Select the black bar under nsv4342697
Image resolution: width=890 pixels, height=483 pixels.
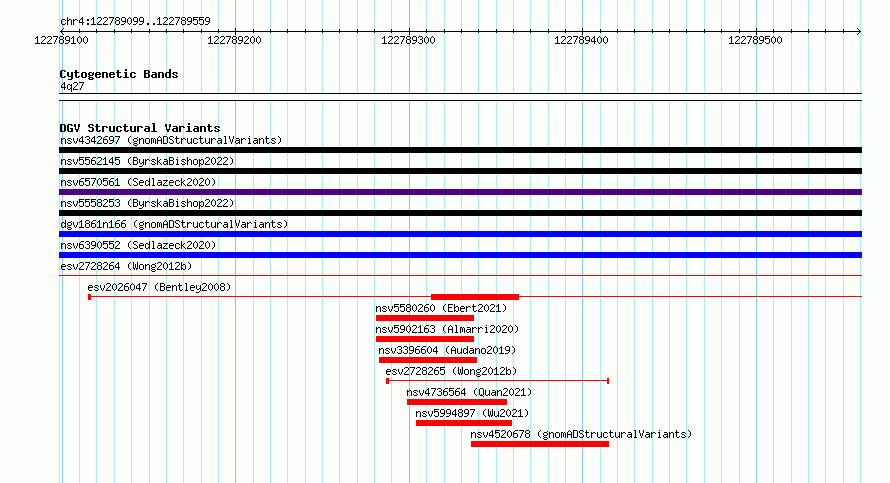point(460,150)
